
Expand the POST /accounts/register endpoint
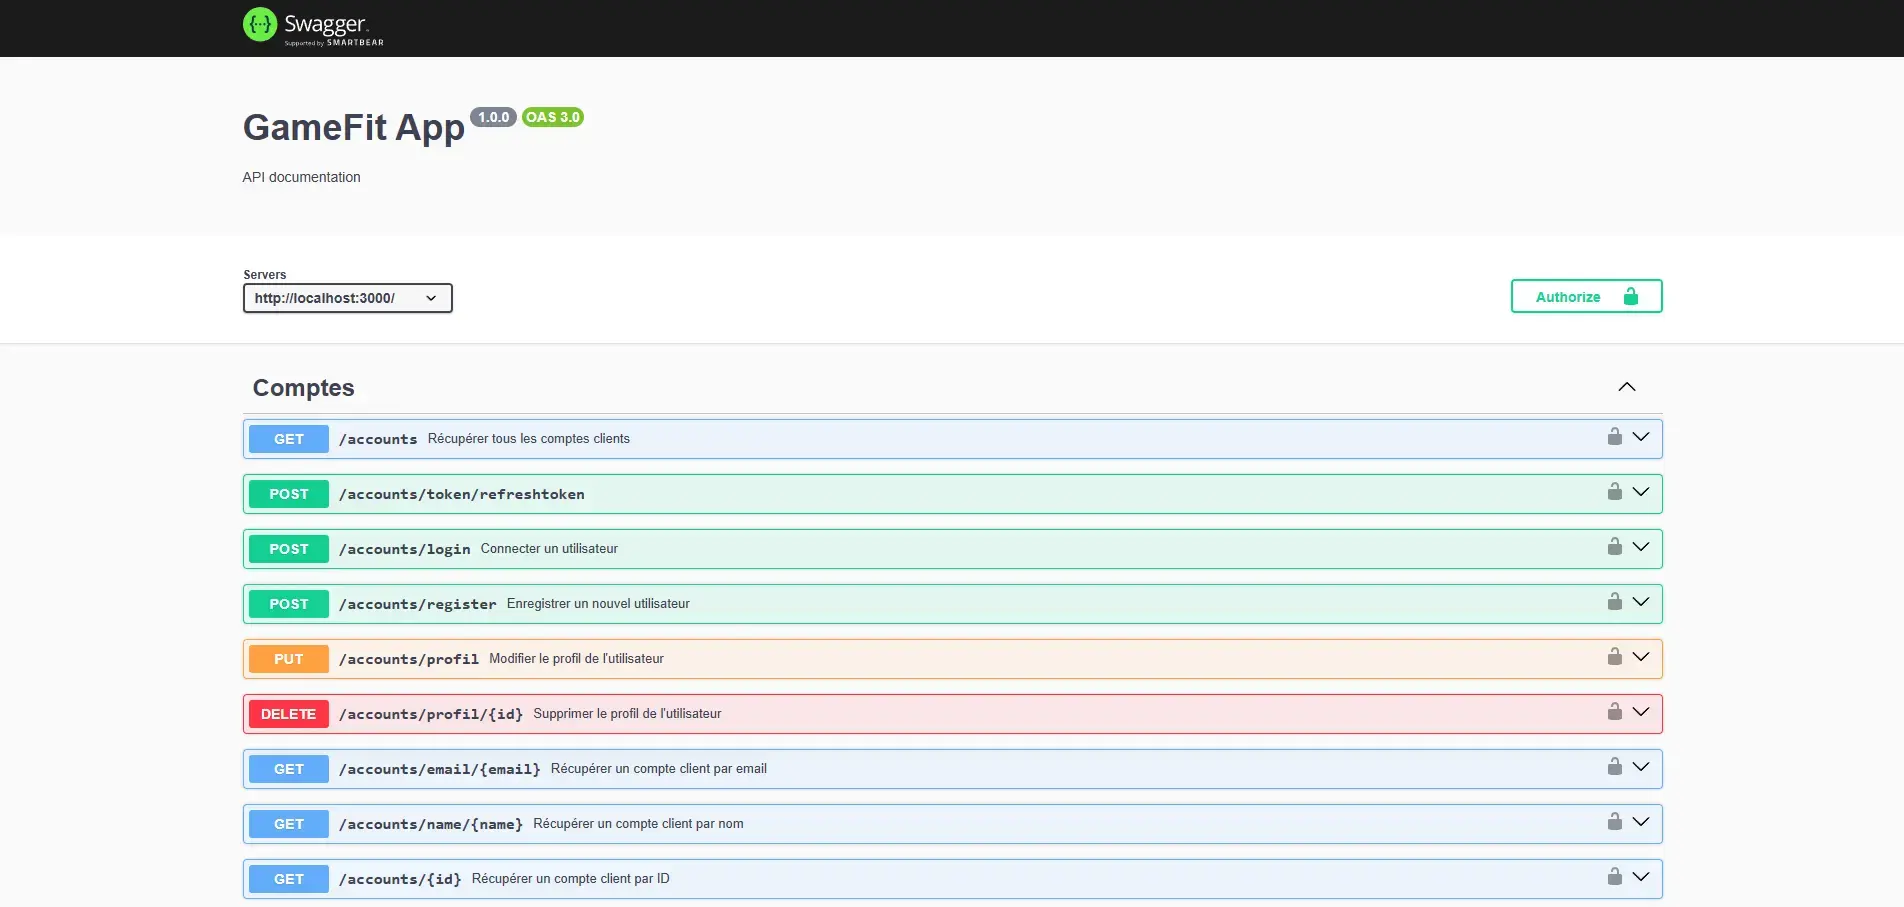(x=1640, y=602)
